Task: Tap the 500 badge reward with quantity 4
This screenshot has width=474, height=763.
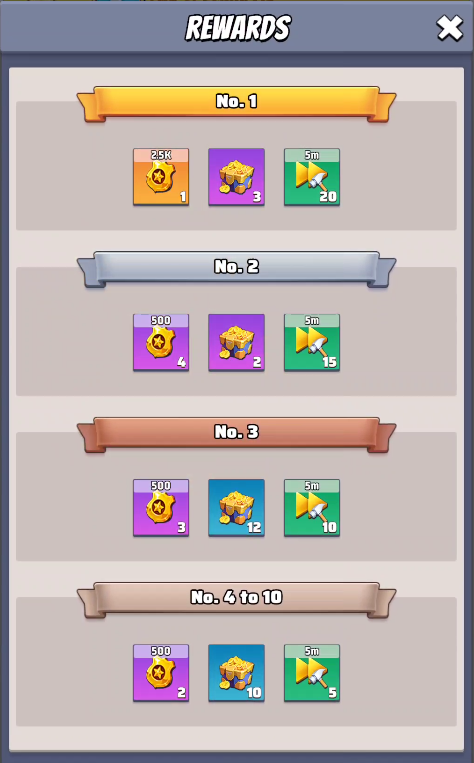Action: [161, 342]
